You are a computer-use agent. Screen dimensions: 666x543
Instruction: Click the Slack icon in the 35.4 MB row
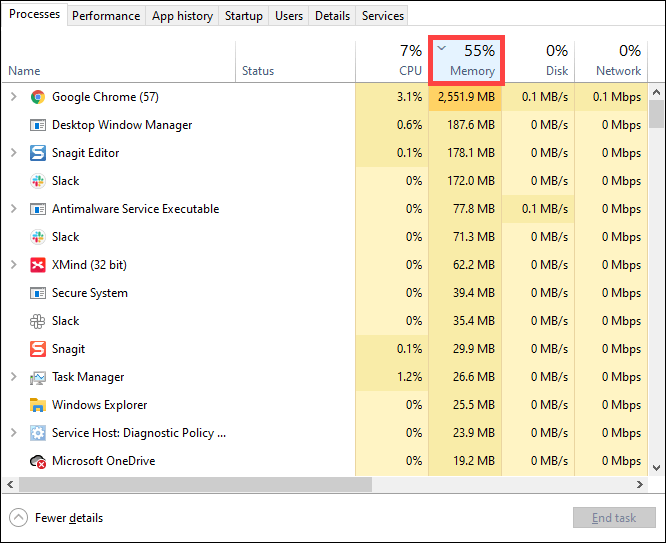[x=38, y=321]
